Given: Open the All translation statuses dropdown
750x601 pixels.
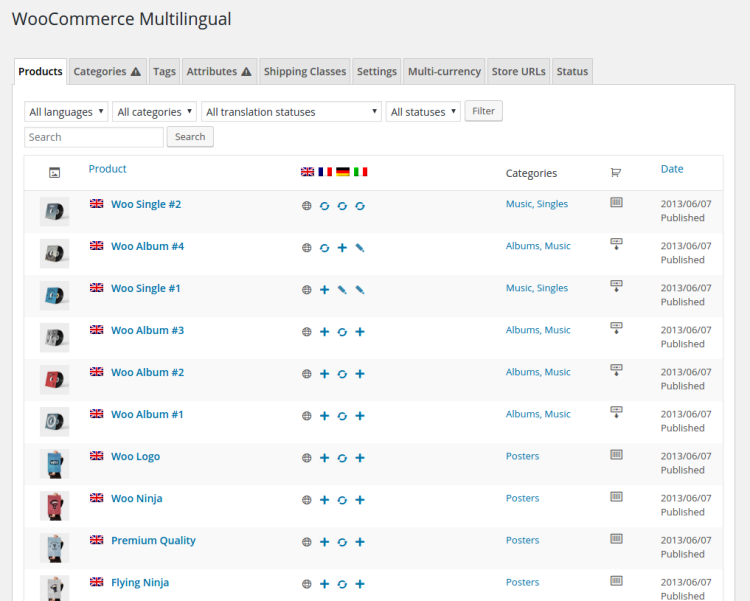Looking at the screenshot, I should (x=291, y=112).
